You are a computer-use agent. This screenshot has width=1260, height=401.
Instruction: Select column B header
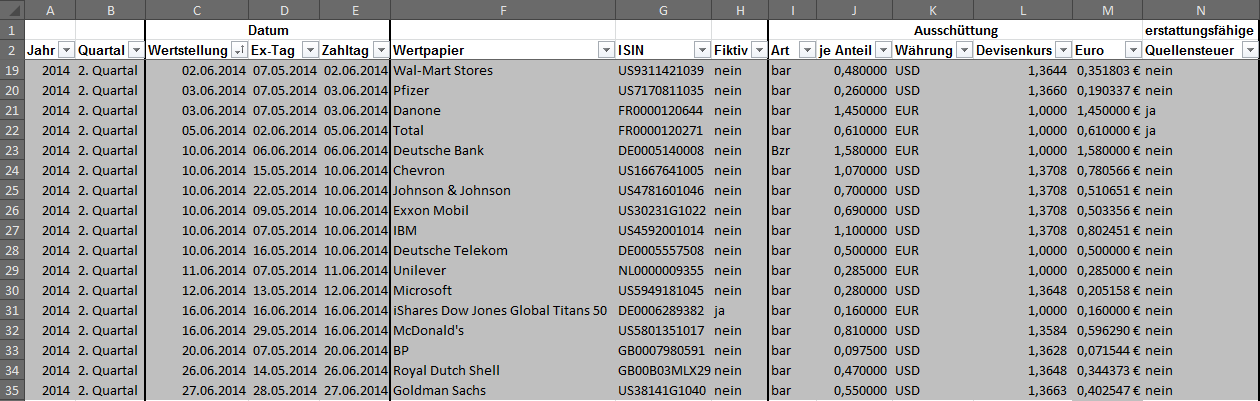(110, 10)
